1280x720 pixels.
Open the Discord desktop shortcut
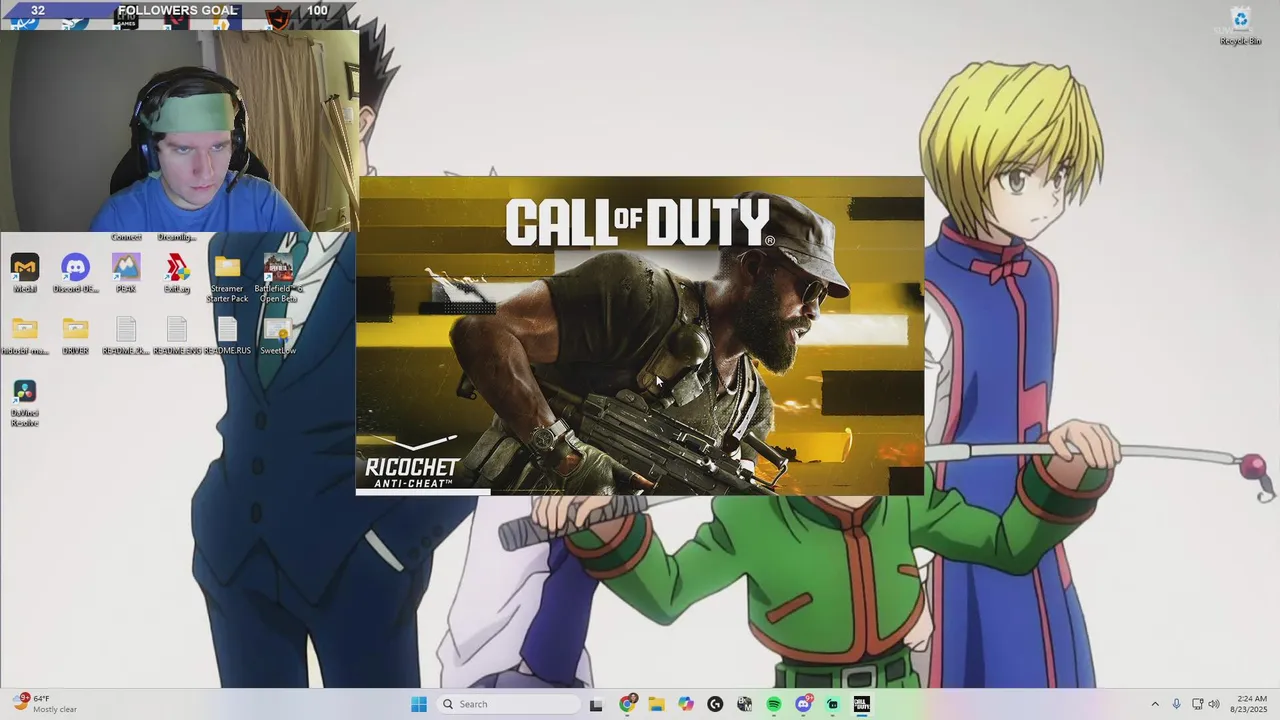pos(75,273)
